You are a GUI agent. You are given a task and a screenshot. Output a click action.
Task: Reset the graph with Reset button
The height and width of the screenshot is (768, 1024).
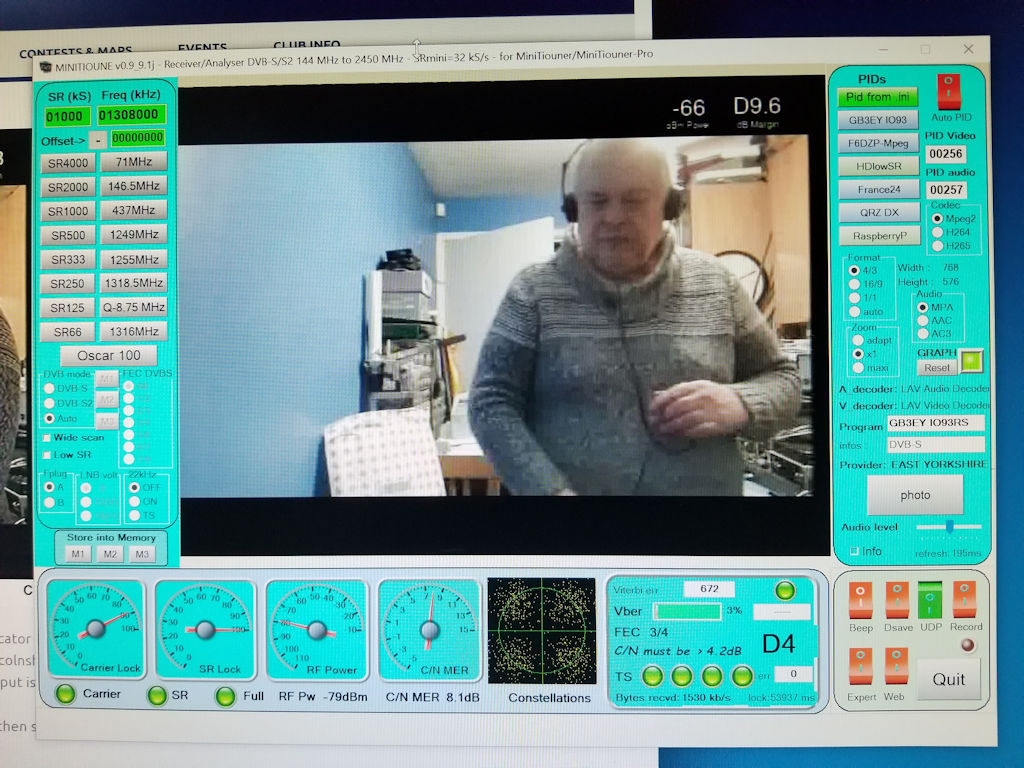[937, 367]
